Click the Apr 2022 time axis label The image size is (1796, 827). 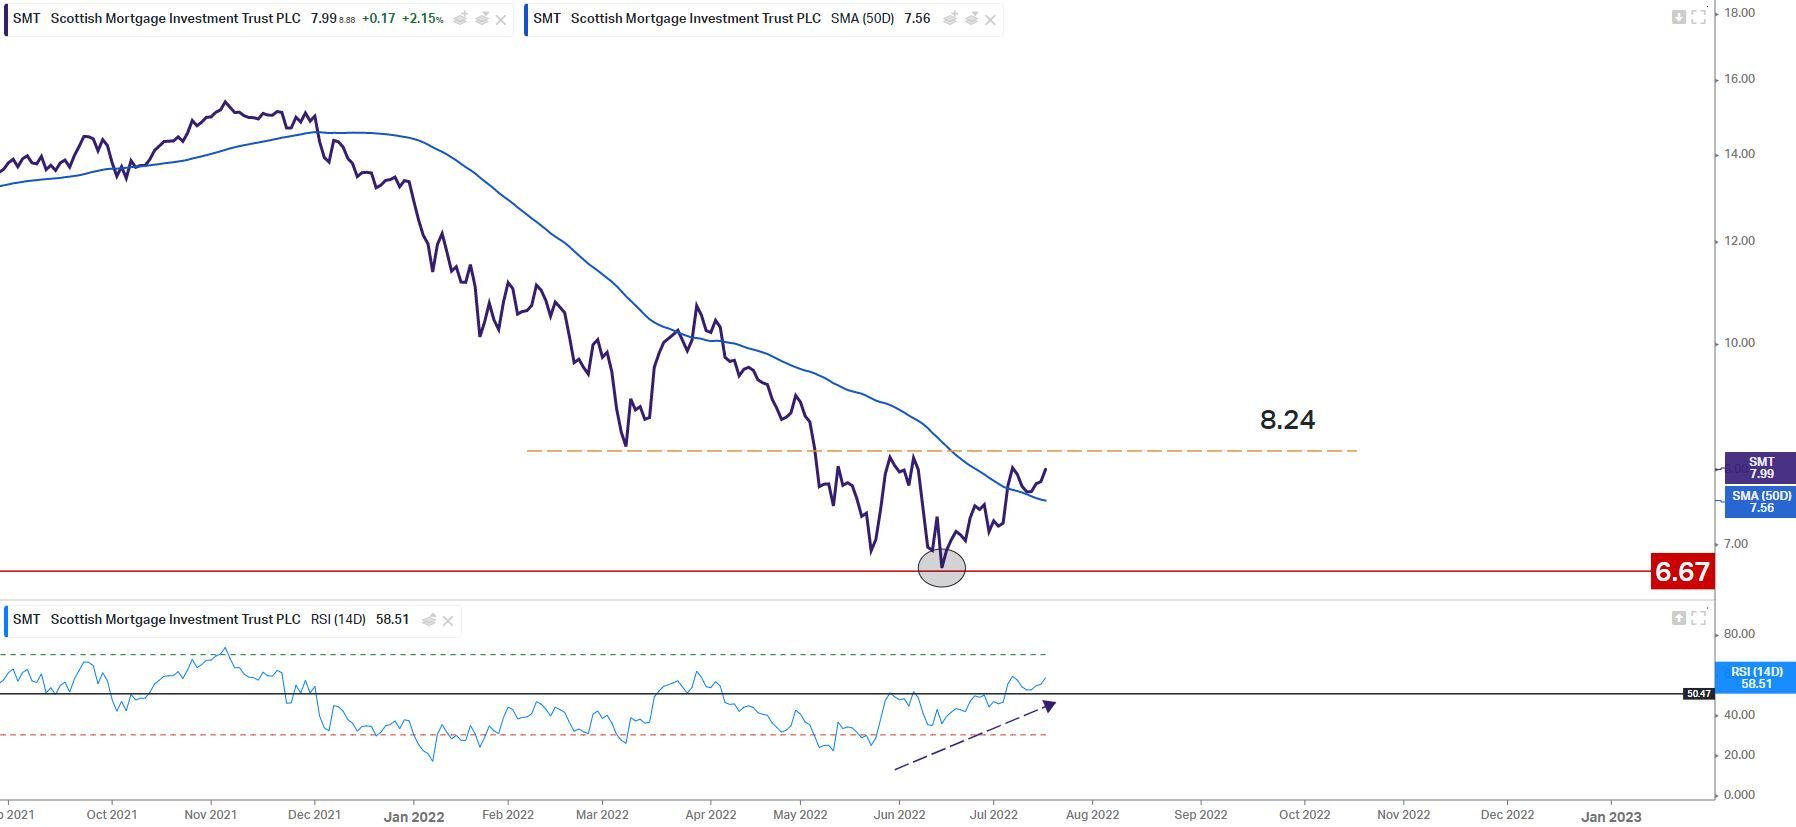coord(710,814)
